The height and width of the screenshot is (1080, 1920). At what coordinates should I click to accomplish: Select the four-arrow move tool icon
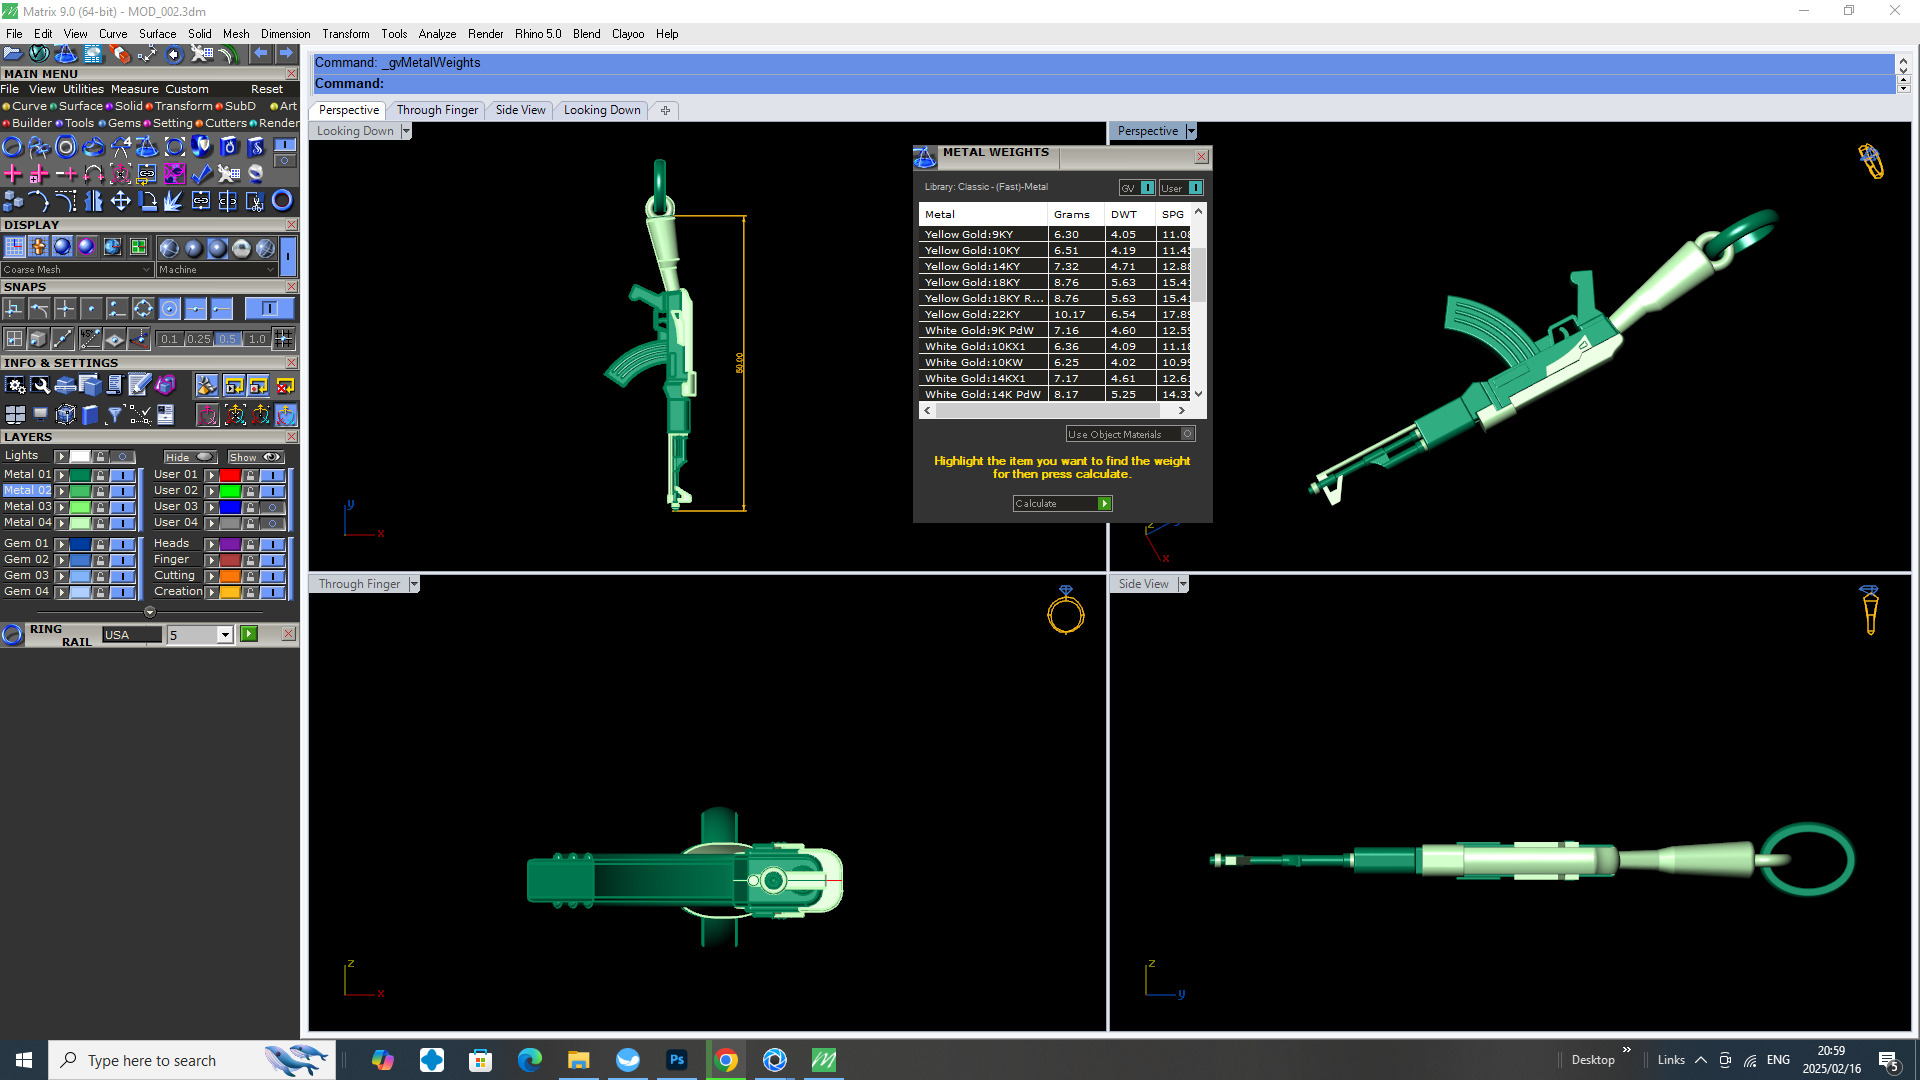[x=120, y=201]
